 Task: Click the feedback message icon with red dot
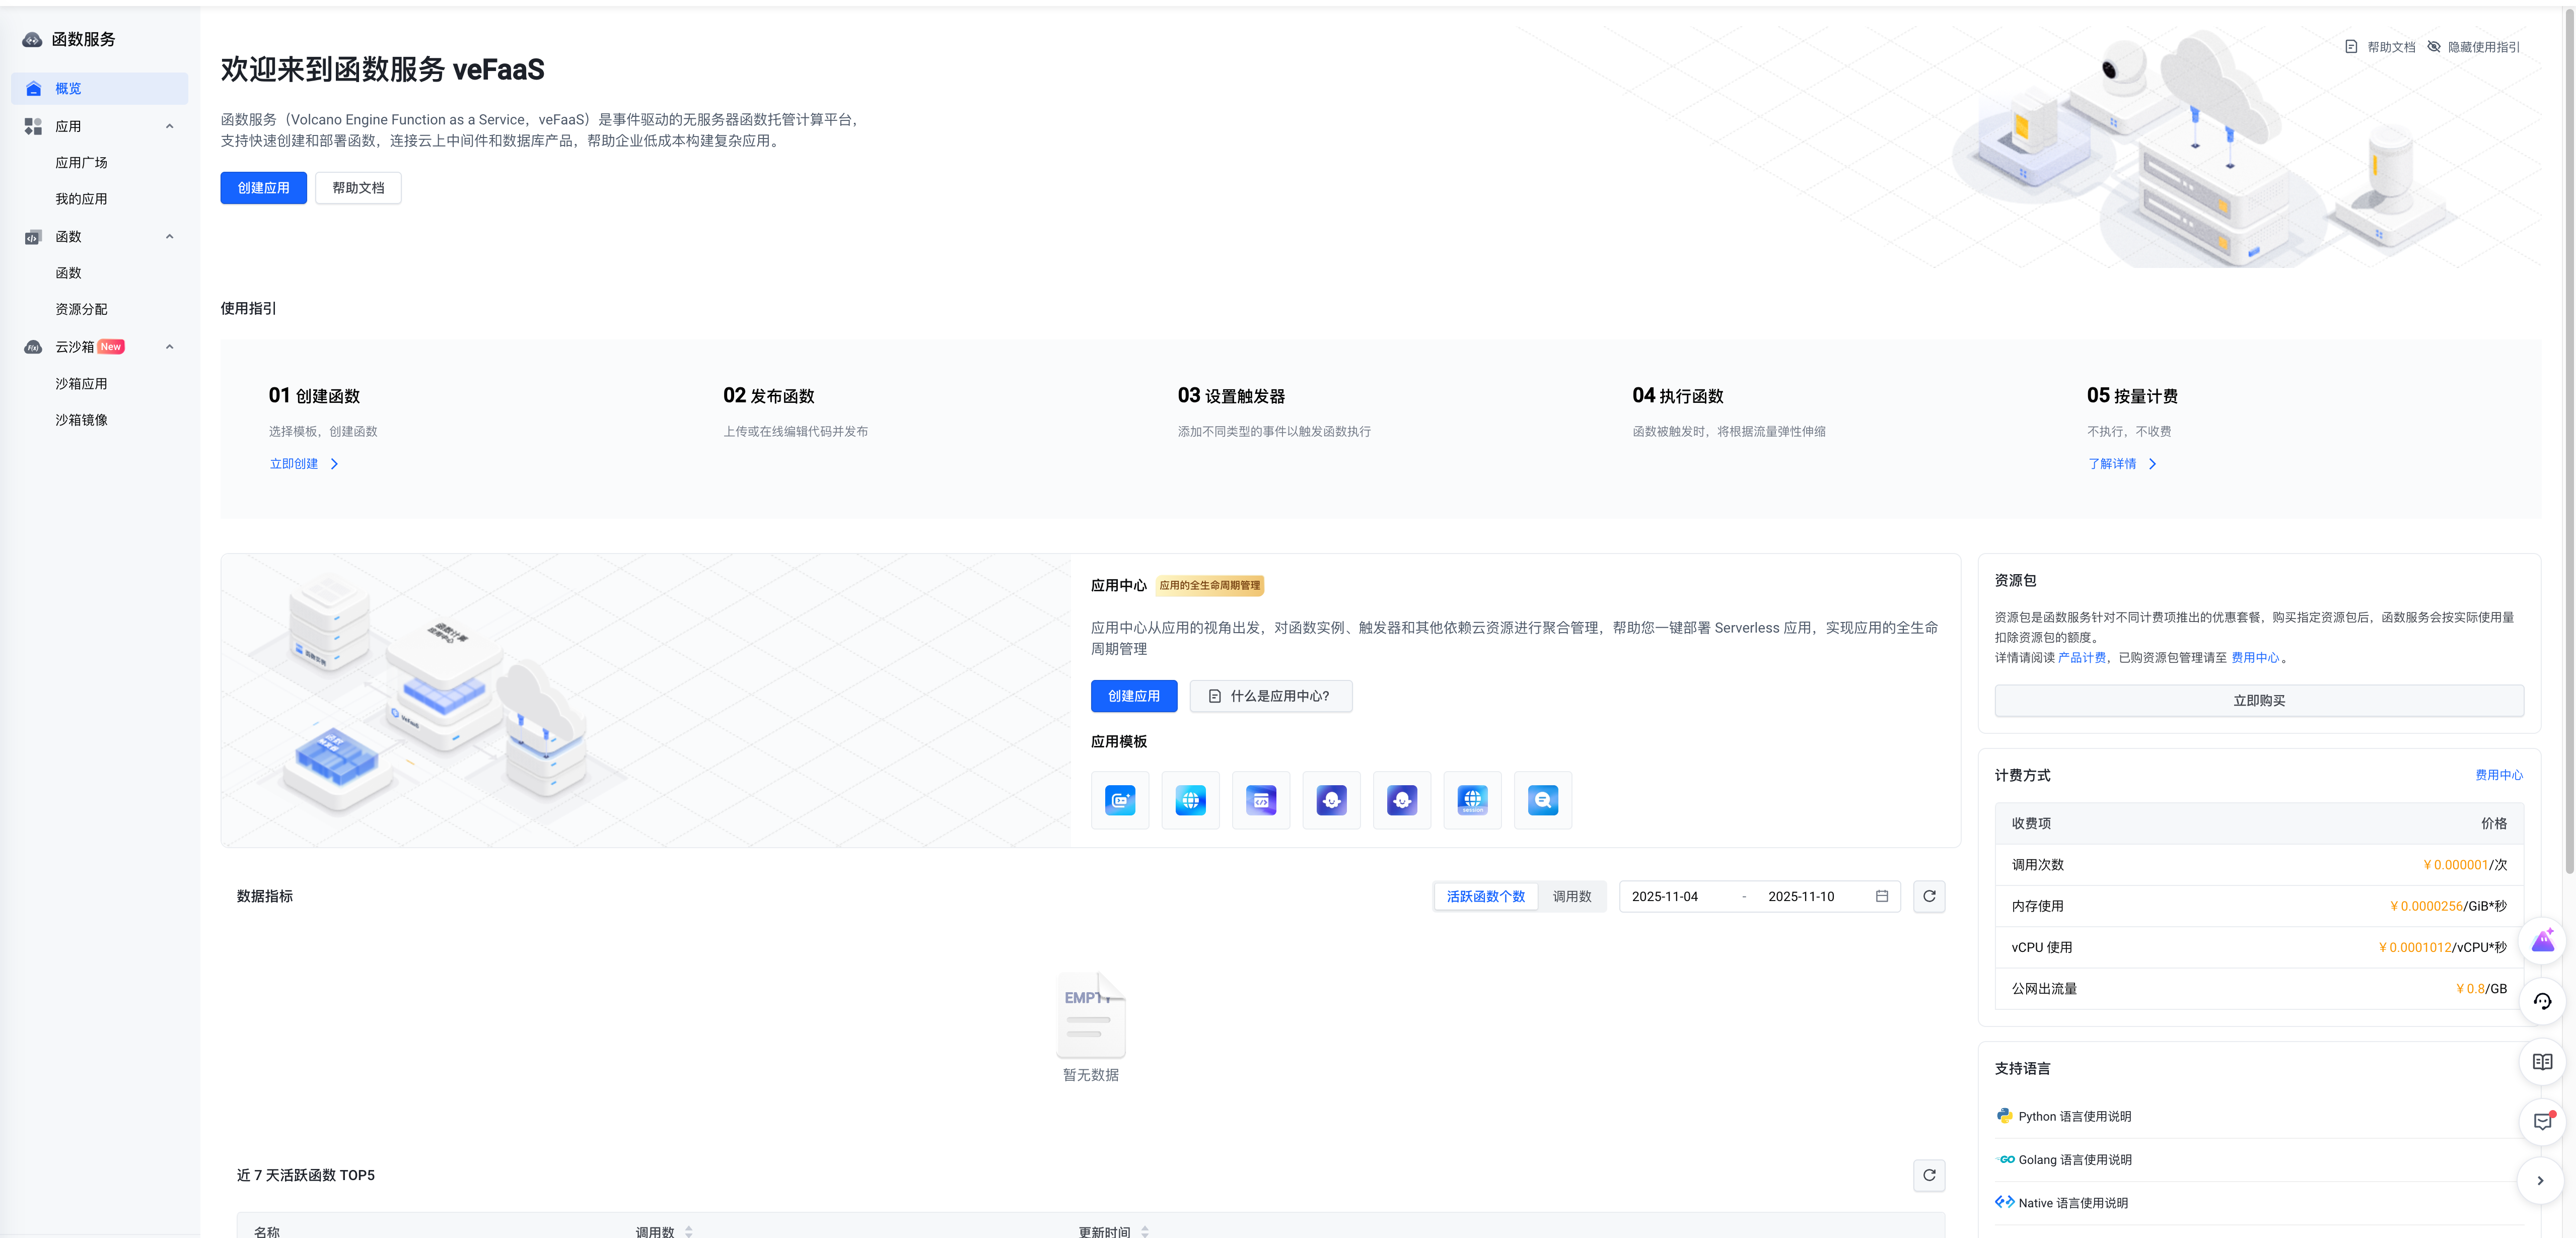pos(2542,1122)
